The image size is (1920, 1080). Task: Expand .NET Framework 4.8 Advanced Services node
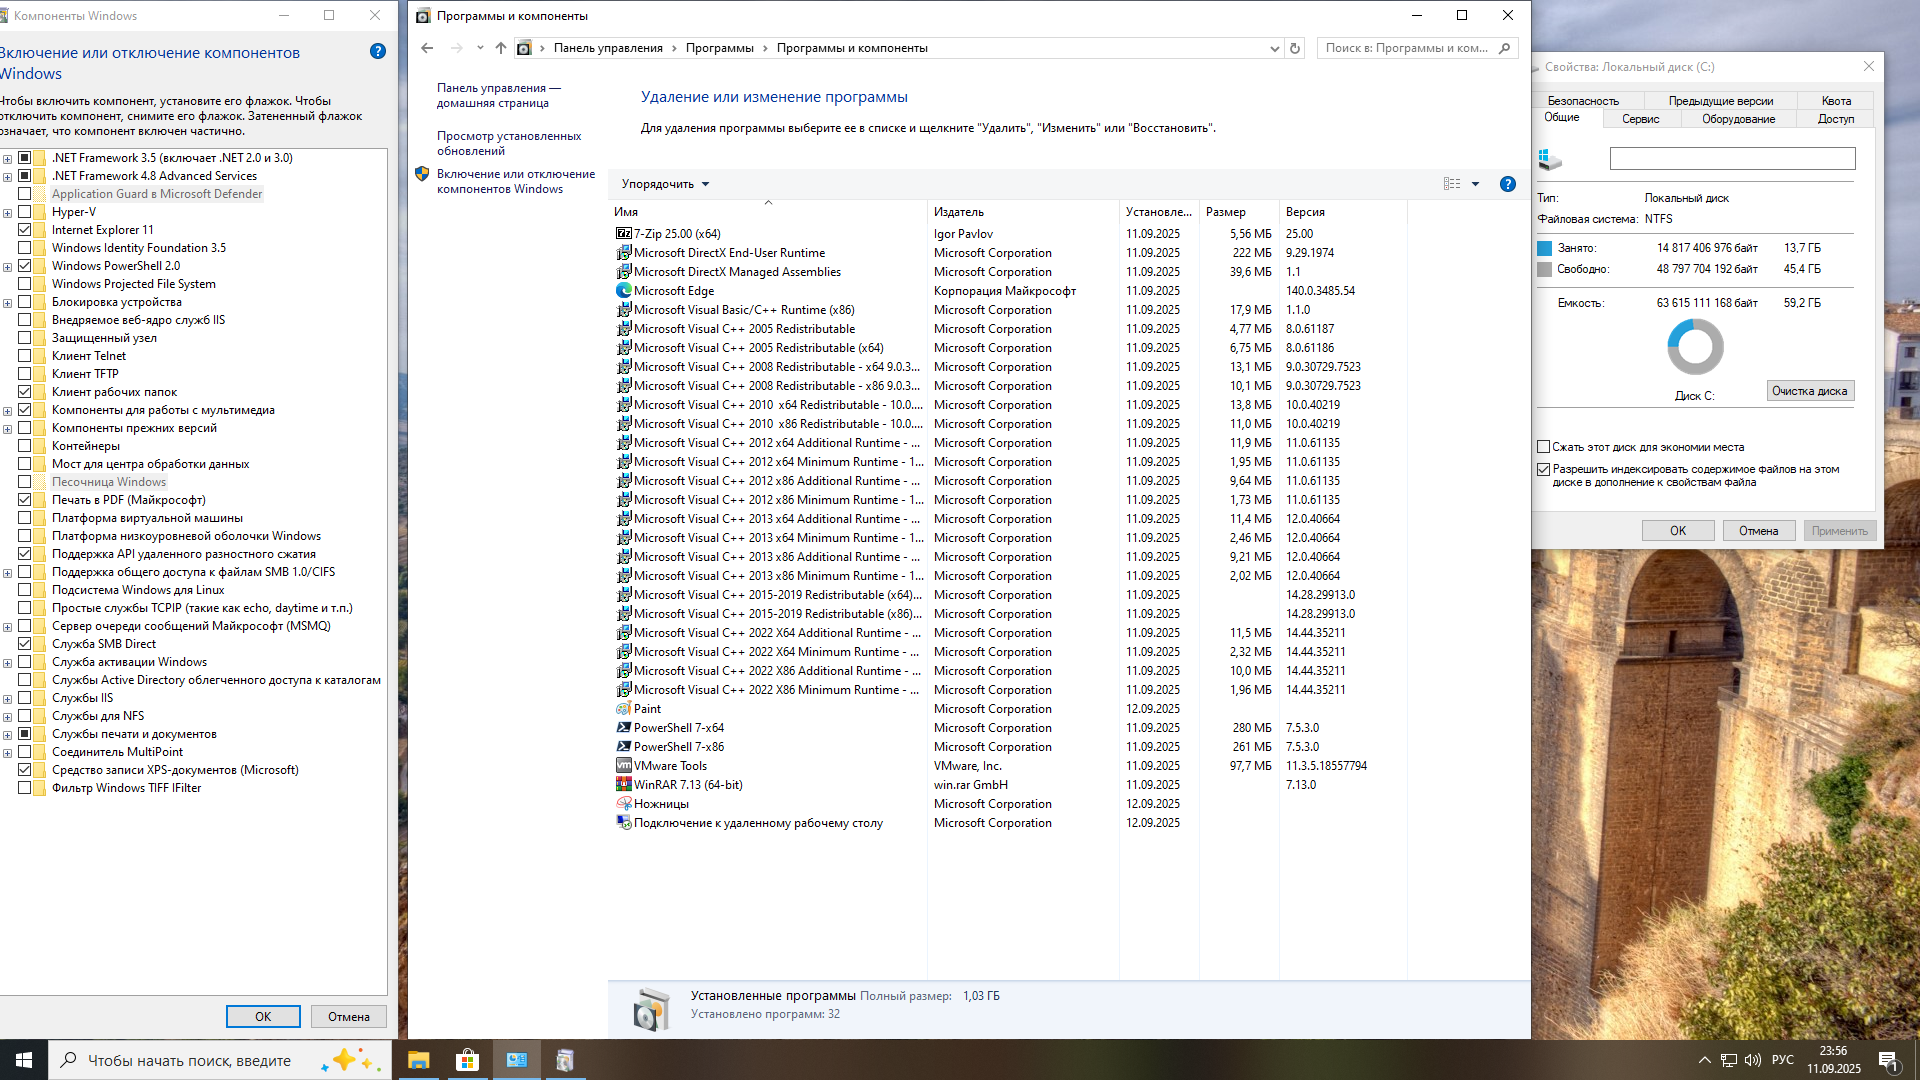click(x=8, y=176)
